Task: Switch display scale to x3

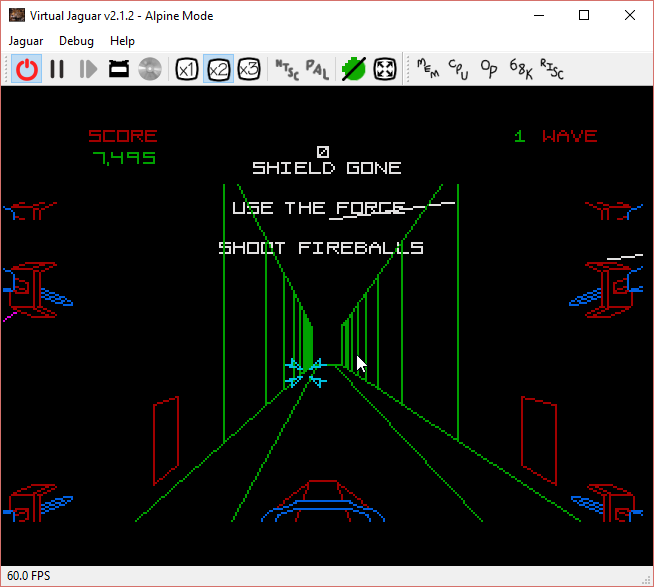Action: [x=249, y=69]
